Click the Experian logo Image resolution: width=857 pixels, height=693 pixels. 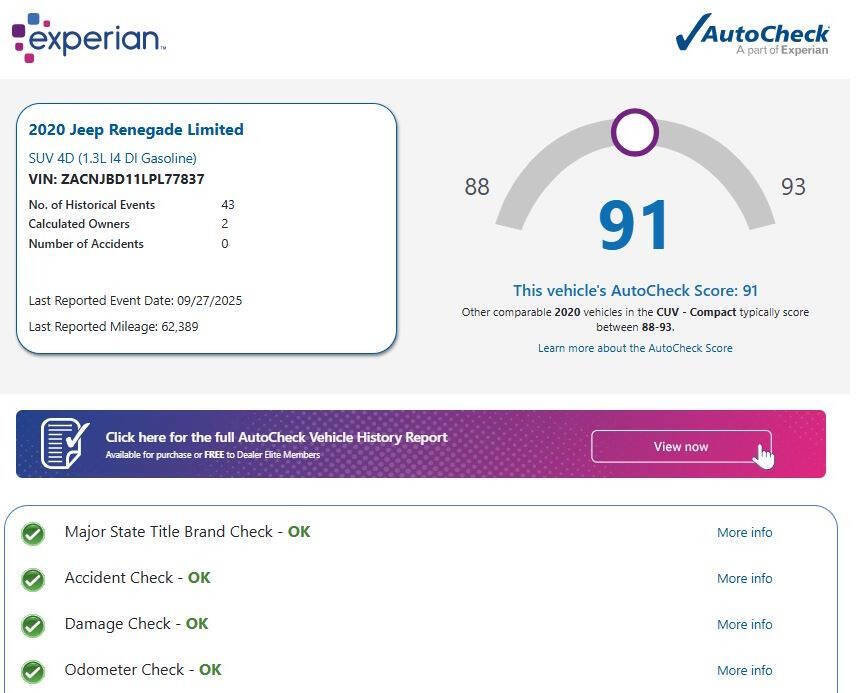[x=88, y=38]
